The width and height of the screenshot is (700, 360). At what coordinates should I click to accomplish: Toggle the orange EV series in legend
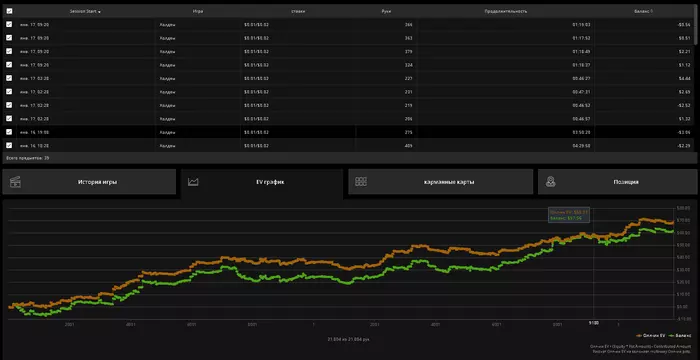click(x=651, y=335)
